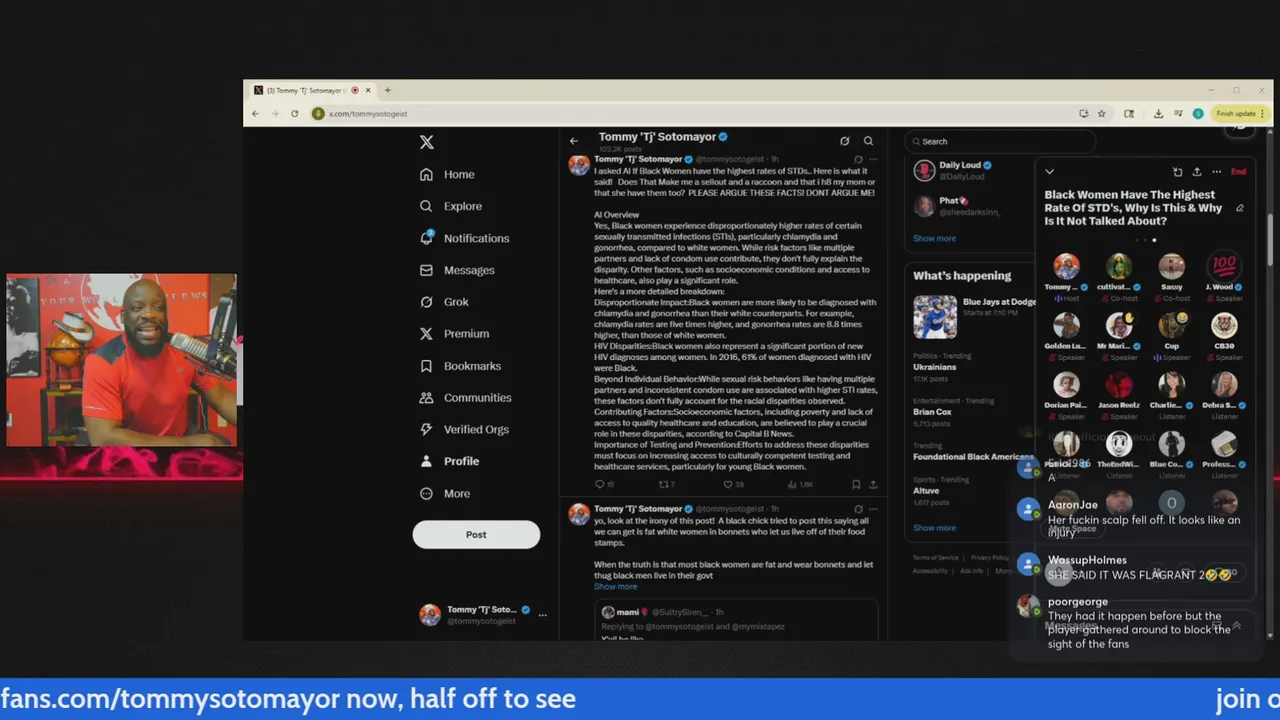Click the share icon on the STD post
This screenshot has height=720, width=1280.
873,484
